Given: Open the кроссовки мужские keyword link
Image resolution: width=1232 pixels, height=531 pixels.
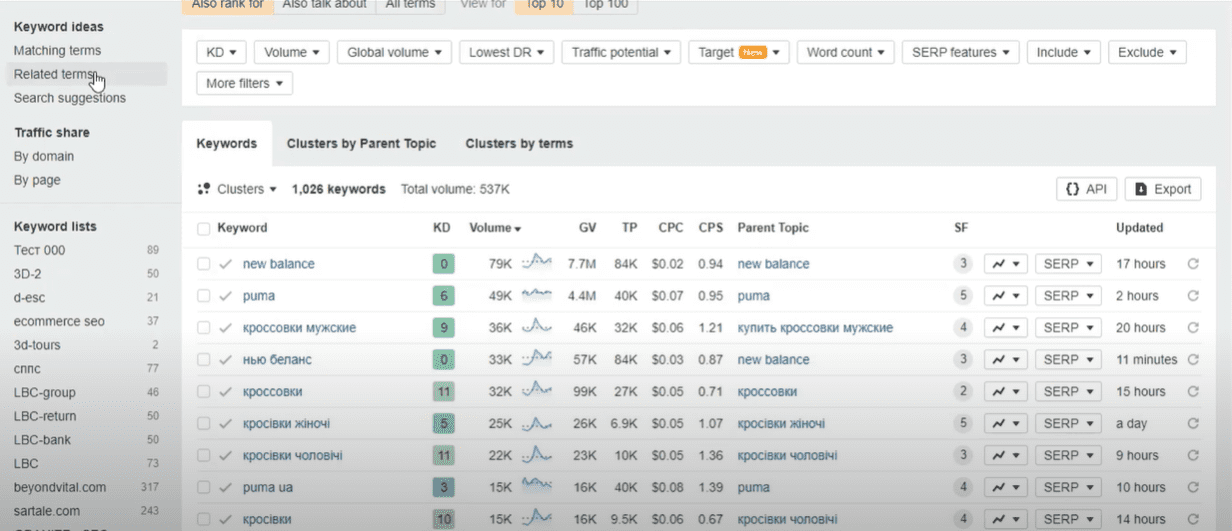Looking at the screenshot, I should pos(299,328).
